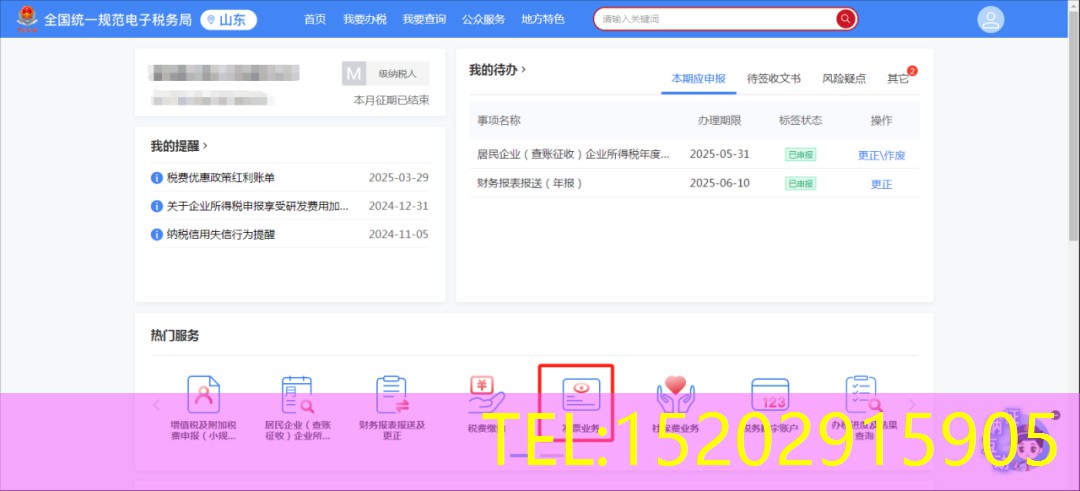Open the 公众服务 menu
The width and height of the screenshot is (1080, 491).
tap(483, 19)
